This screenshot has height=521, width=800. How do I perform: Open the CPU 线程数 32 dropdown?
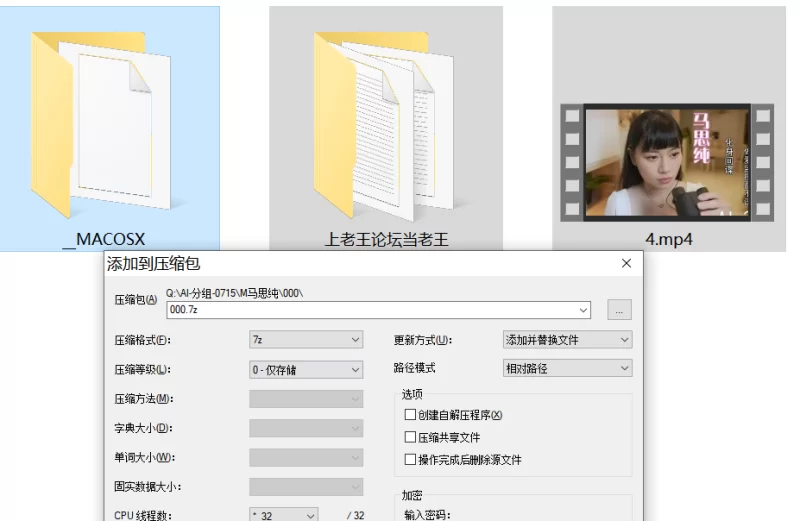284,515
